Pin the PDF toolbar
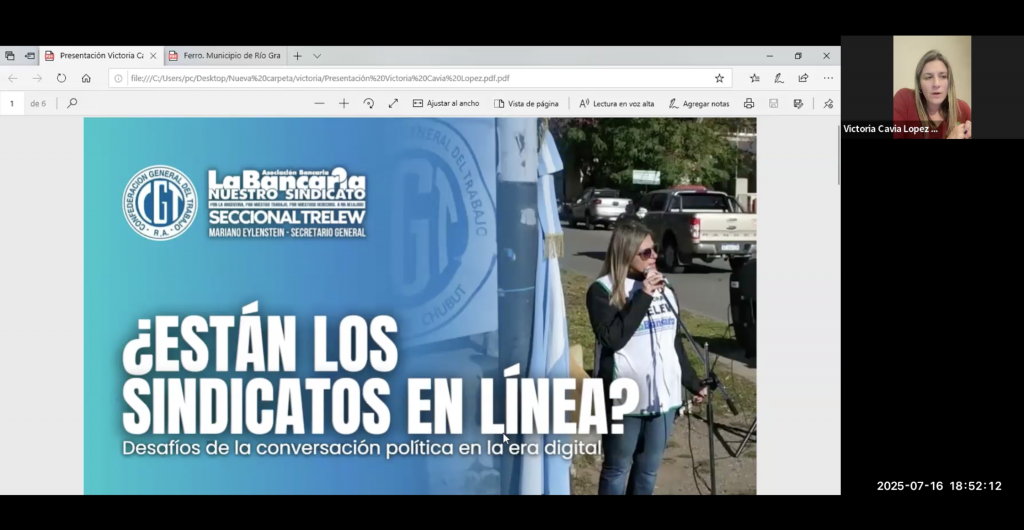This screenshot has width=1024, height=530. pos(828,103)
